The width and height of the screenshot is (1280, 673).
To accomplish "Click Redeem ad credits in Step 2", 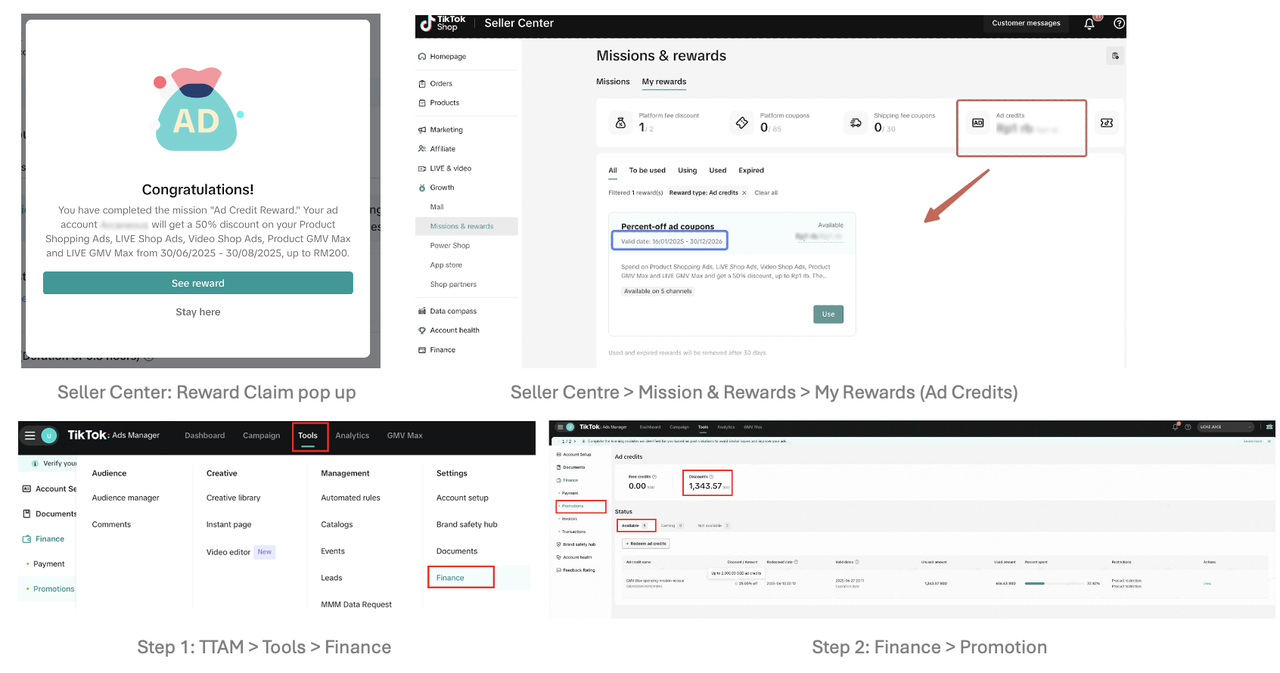I will tap(647, 544).
